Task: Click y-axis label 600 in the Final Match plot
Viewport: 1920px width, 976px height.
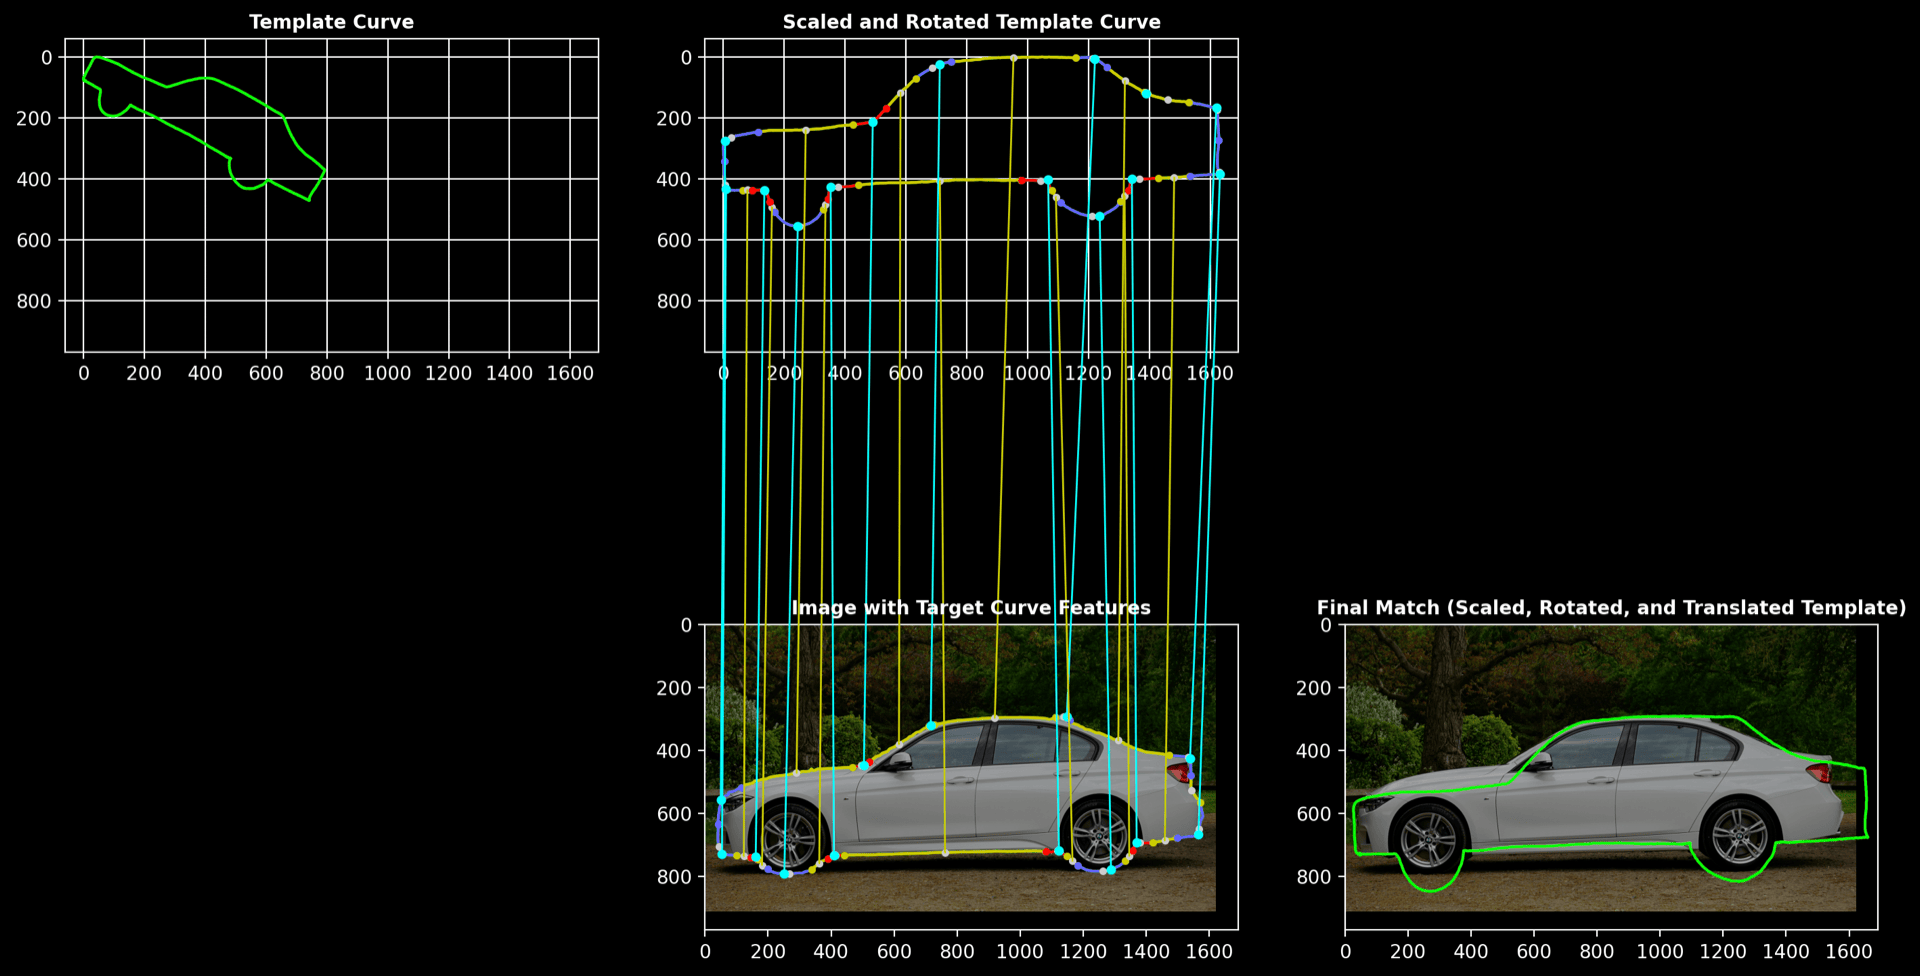Action: (x=1314, y=814)
